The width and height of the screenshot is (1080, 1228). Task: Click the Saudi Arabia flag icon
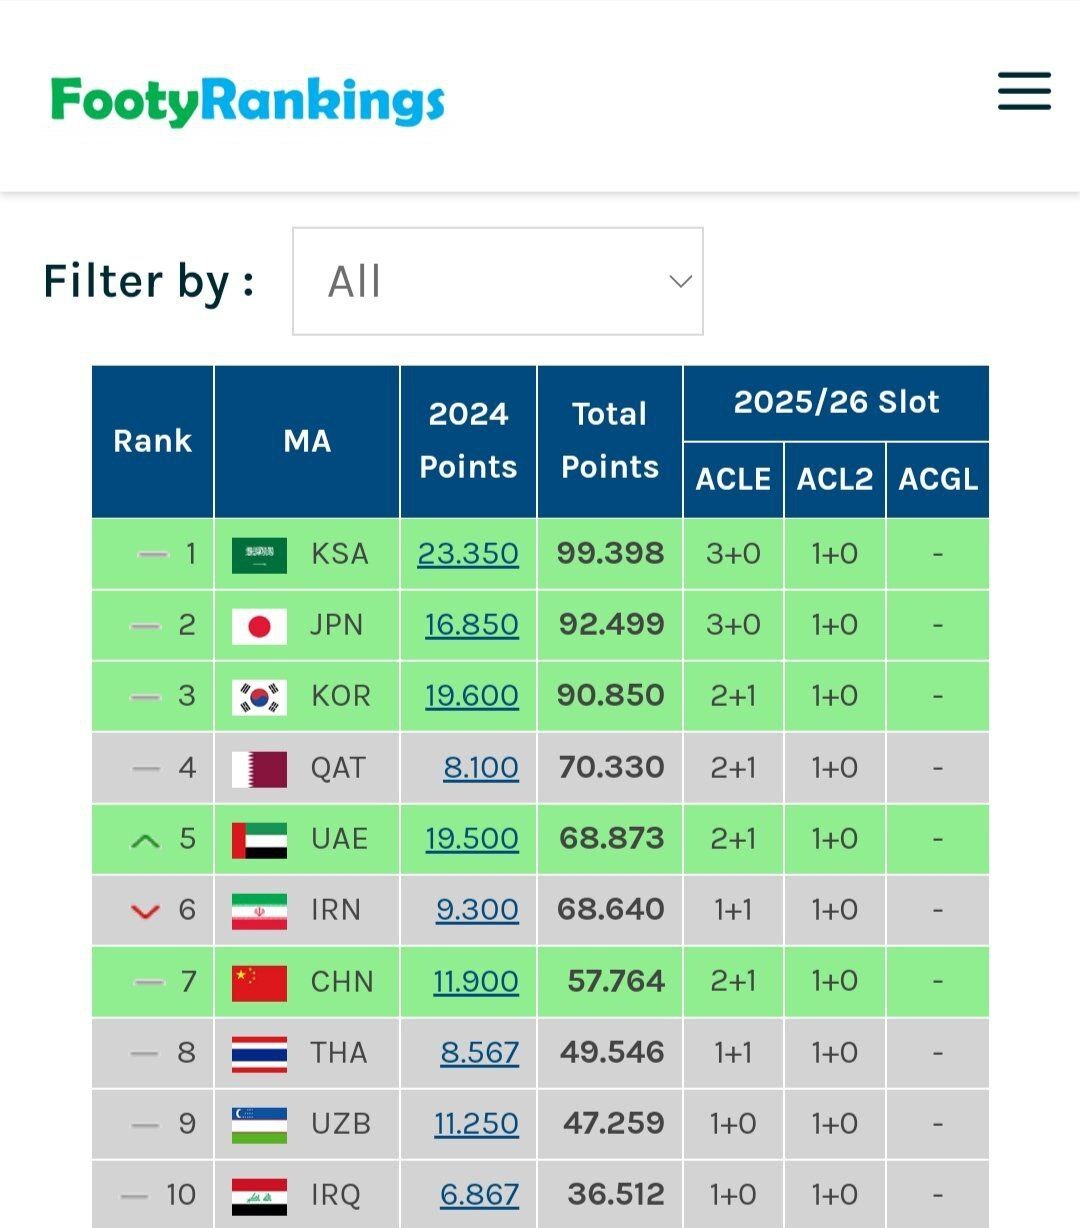(258, 553)
